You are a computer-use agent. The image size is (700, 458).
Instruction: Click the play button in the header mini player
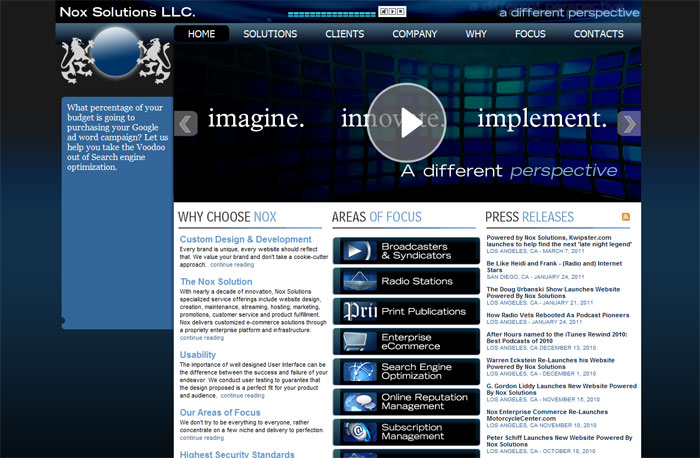pyautogui.click(x=392, y=12)
